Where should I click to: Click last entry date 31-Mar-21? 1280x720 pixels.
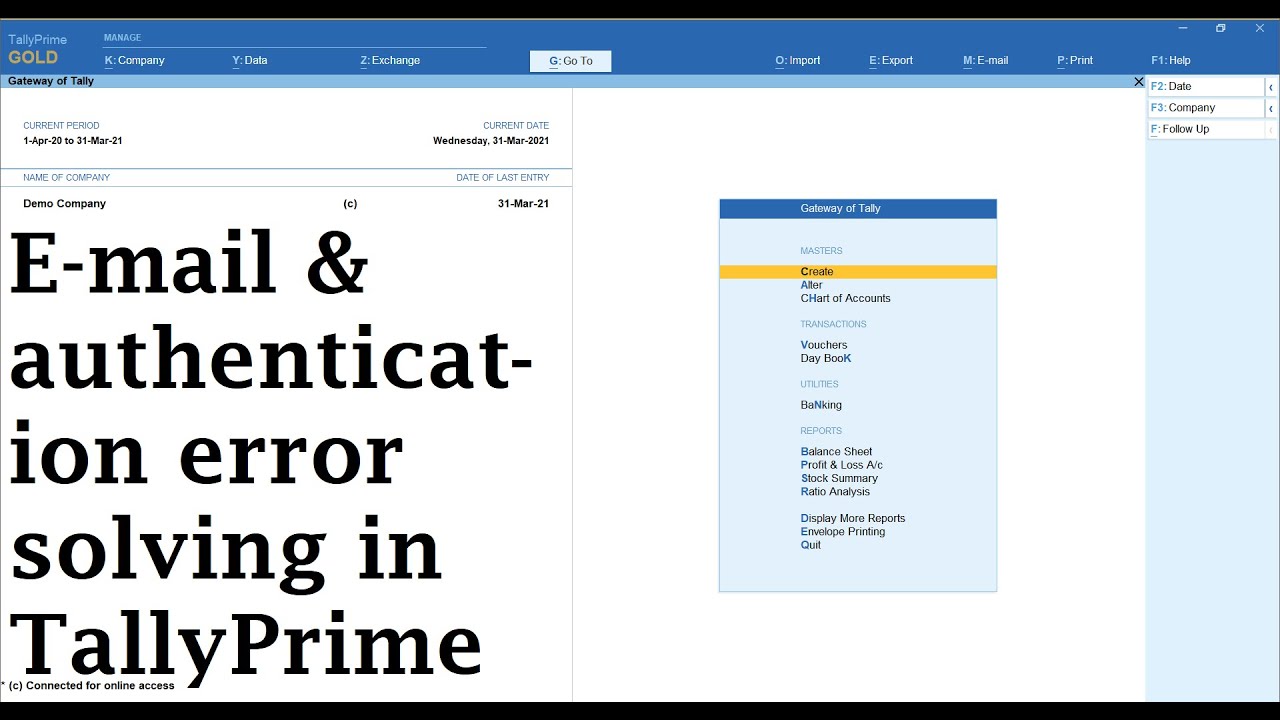(523, 203)
